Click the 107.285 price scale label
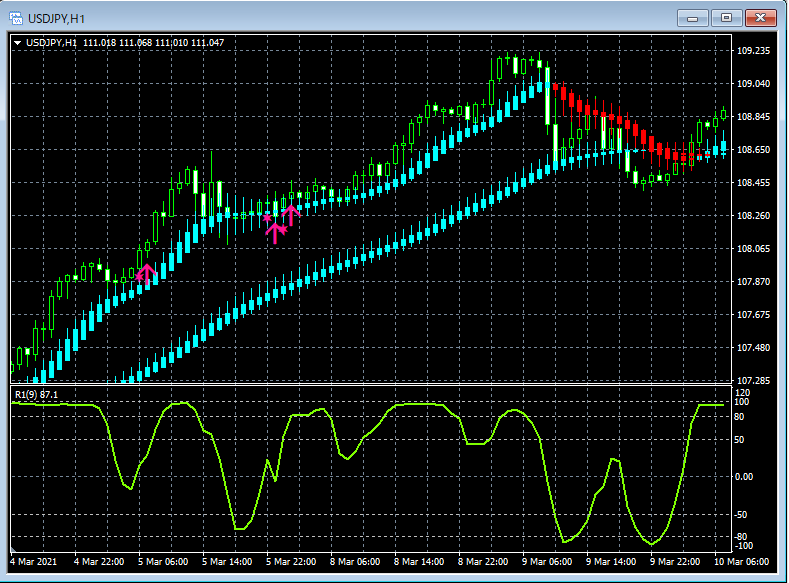Viewport: 789px width, 583px height. coord(753,381)
